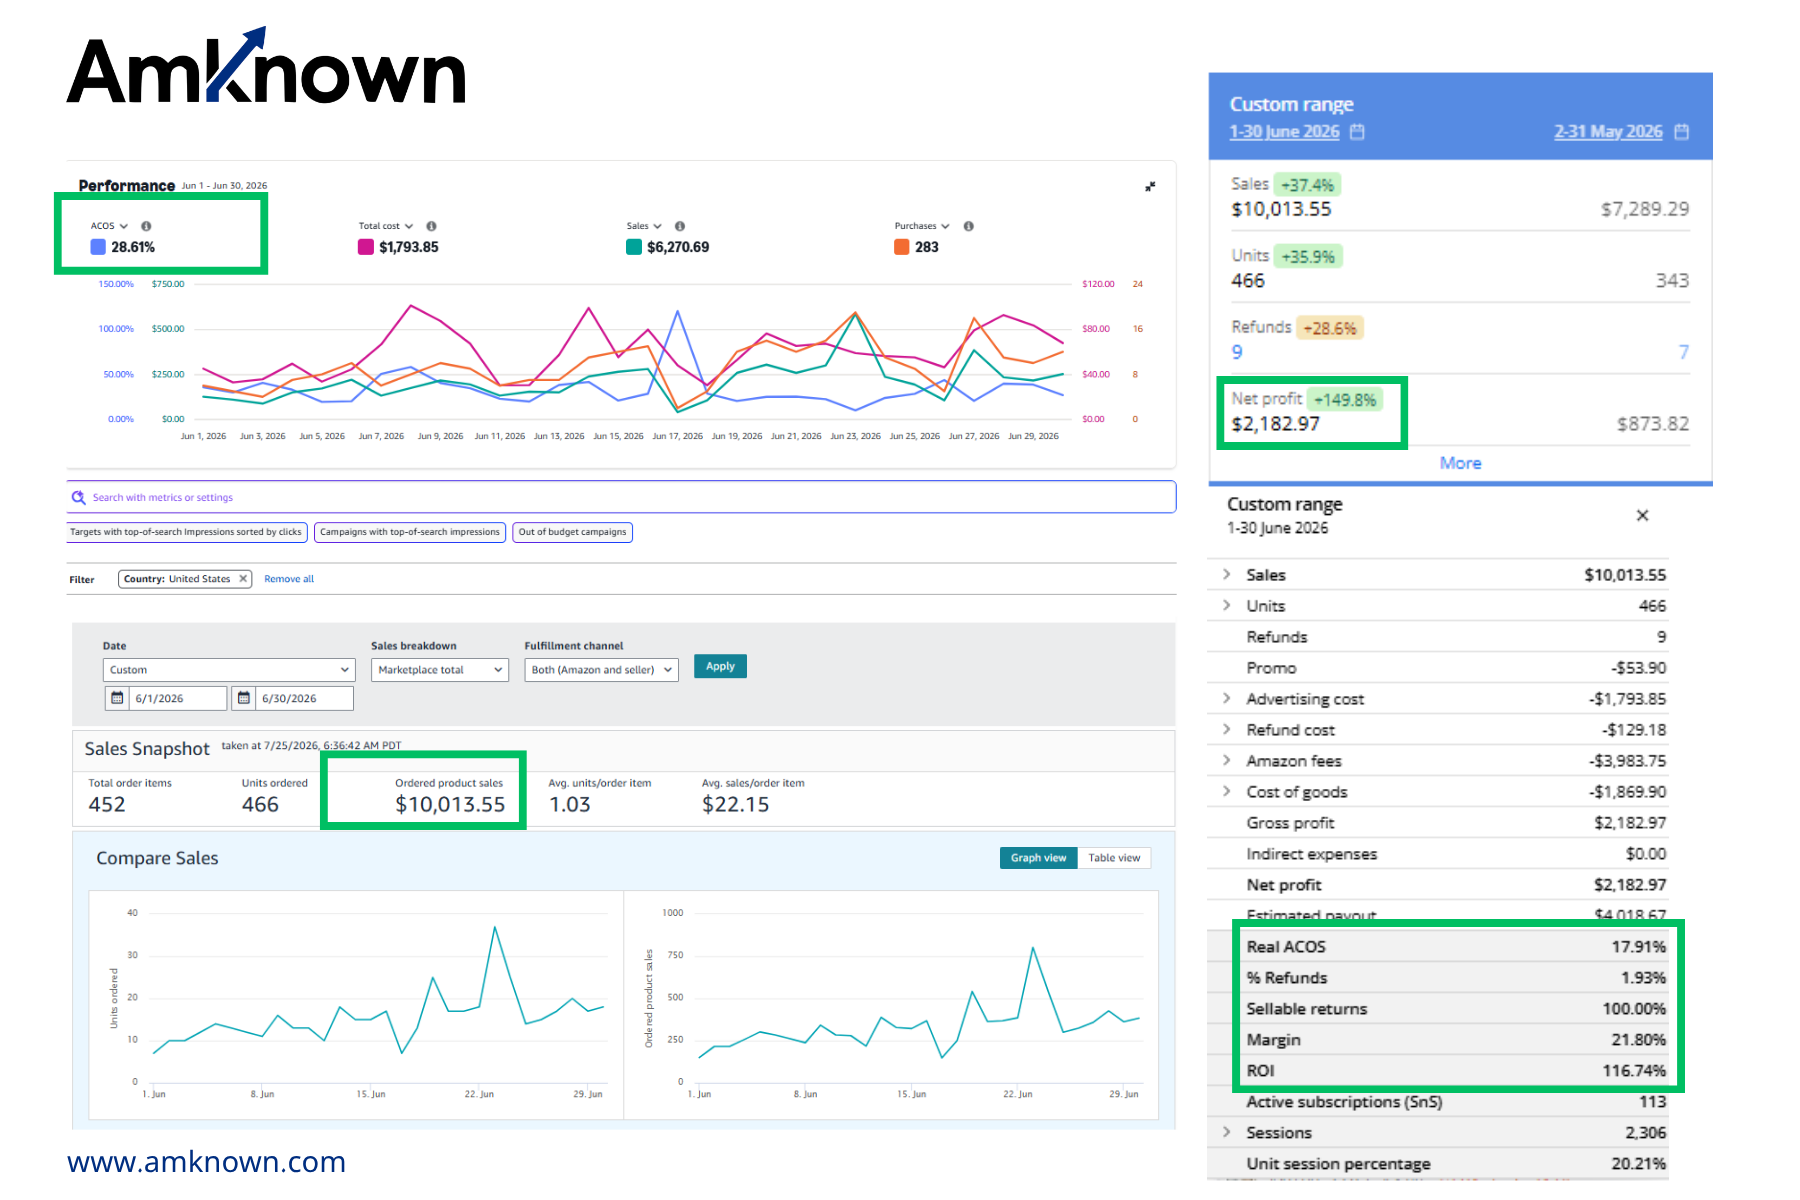Expand the Advertising cost row
Screen dimensions: 1800x1200
point(1226,699)
